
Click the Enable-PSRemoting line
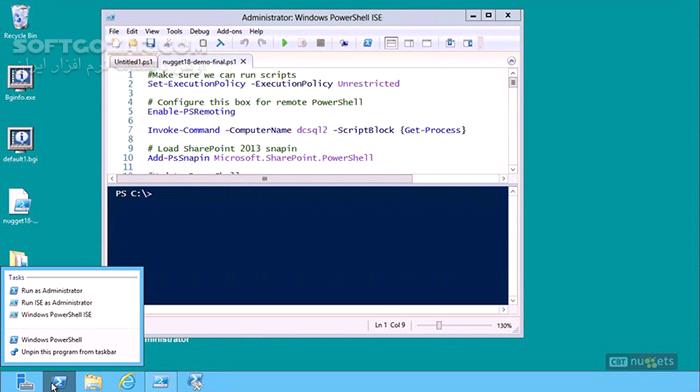pyautogui.click(x=191, y=112)
